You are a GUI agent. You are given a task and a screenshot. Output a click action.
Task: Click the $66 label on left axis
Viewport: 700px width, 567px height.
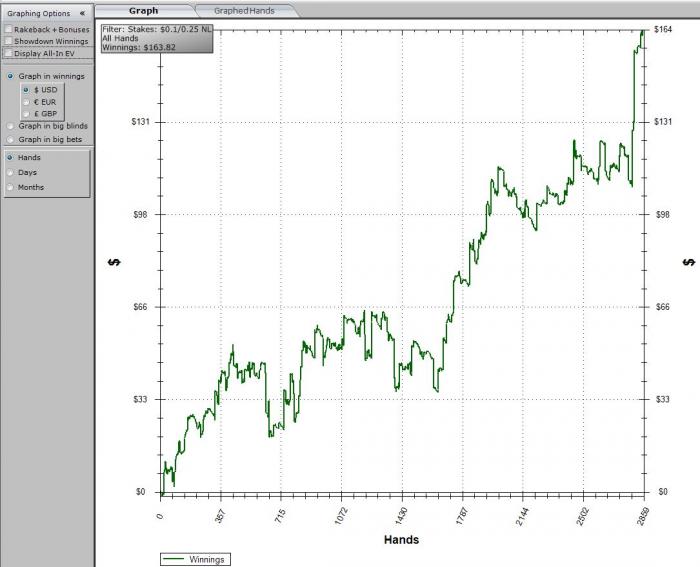click(x=139, y=307)
